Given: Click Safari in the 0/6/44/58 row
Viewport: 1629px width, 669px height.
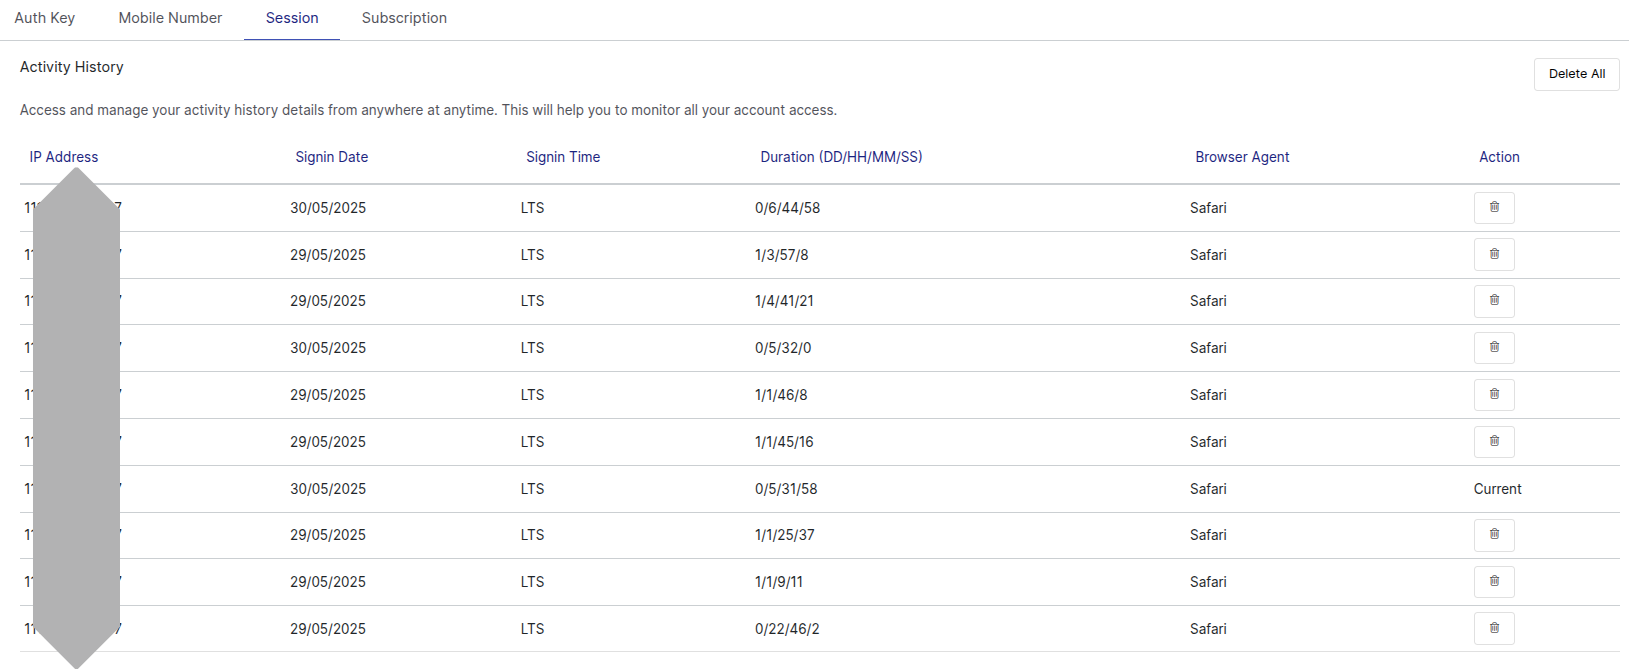Looking at the screenshot, I should pos(1208,208).
